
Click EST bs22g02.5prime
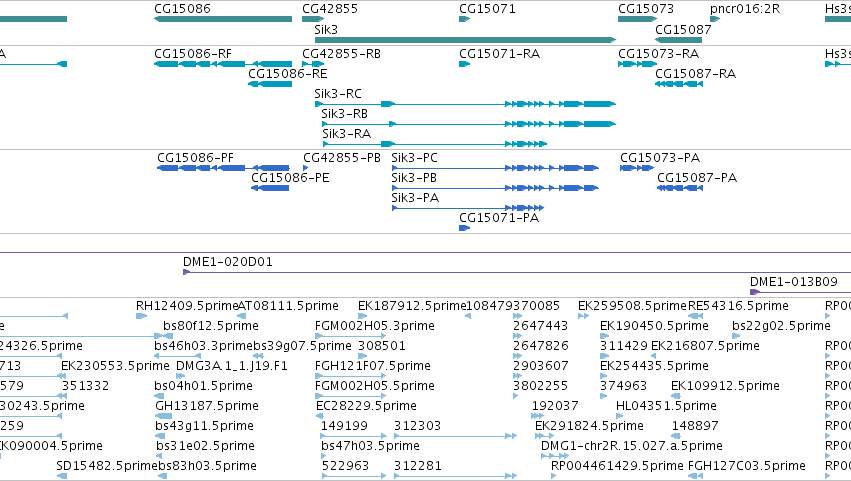[781, 326]
